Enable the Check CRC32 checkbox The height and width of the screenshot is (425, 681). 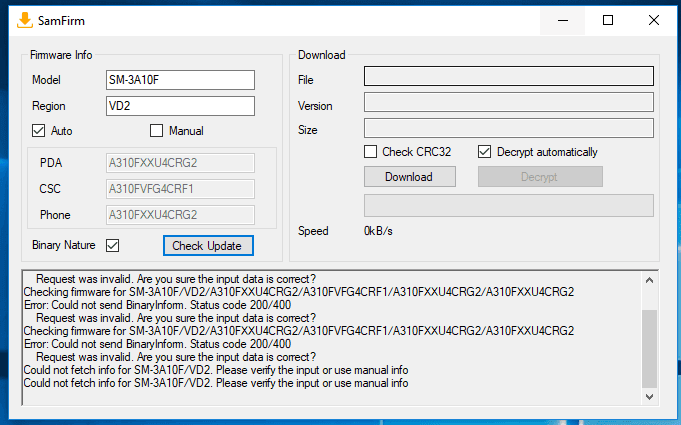tap(370, 152)
